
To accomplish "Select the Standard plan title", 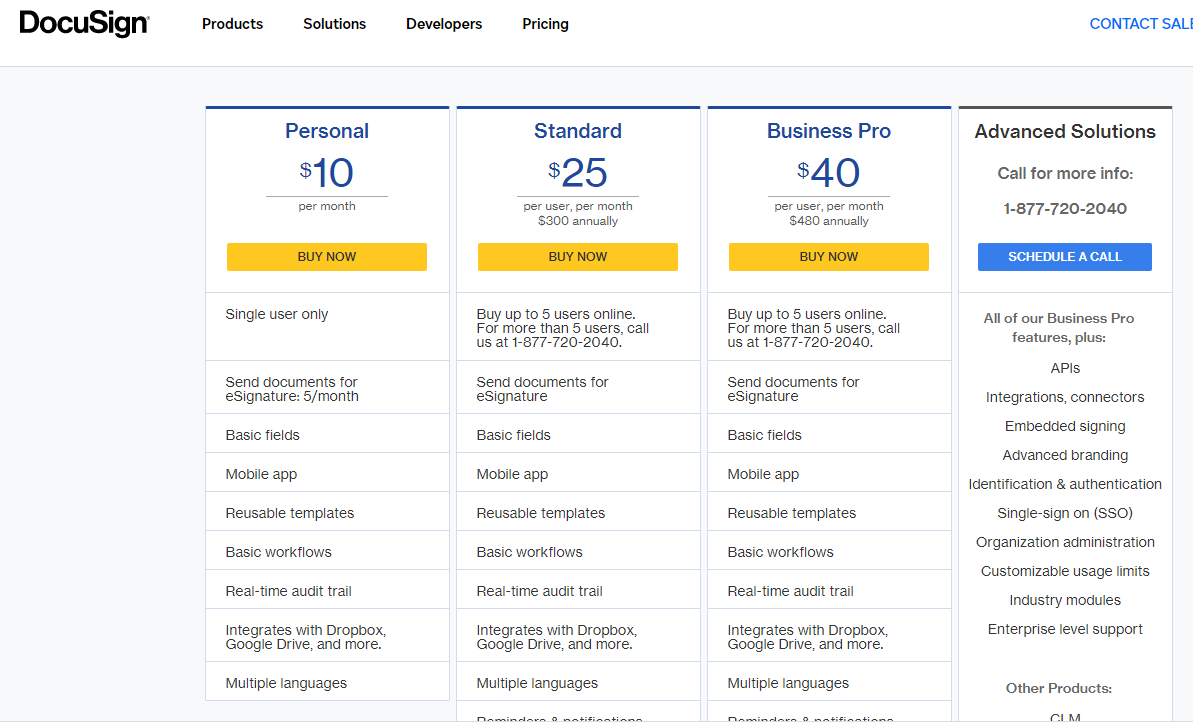I will pyautogui.click(x=578, y=131).
